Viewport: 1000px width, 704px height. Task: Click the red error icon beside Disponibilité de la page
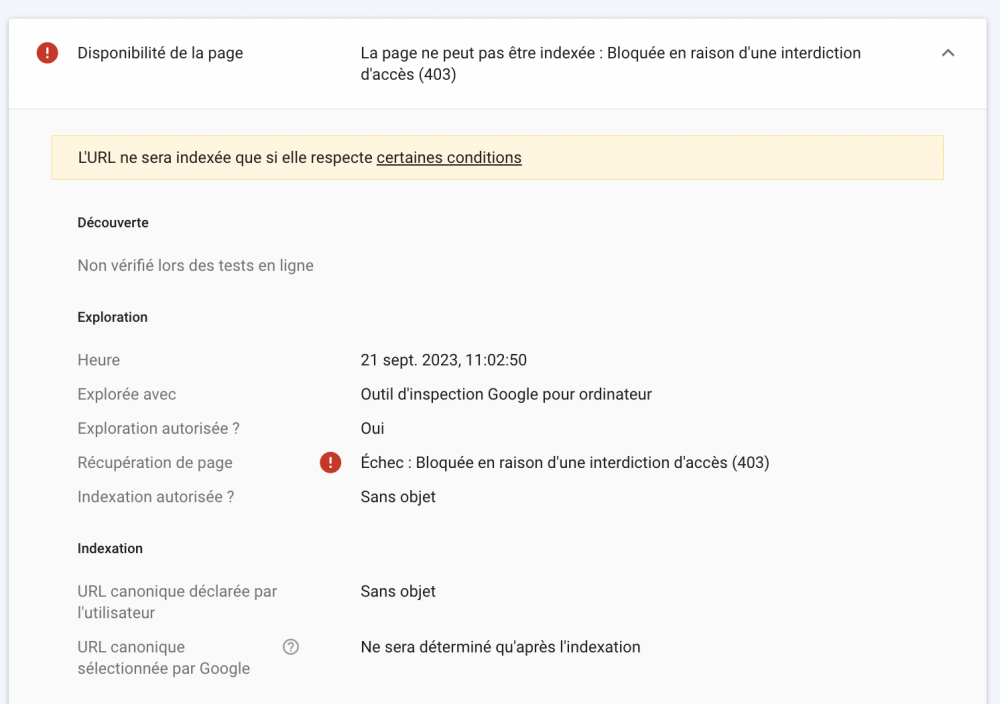47,53
